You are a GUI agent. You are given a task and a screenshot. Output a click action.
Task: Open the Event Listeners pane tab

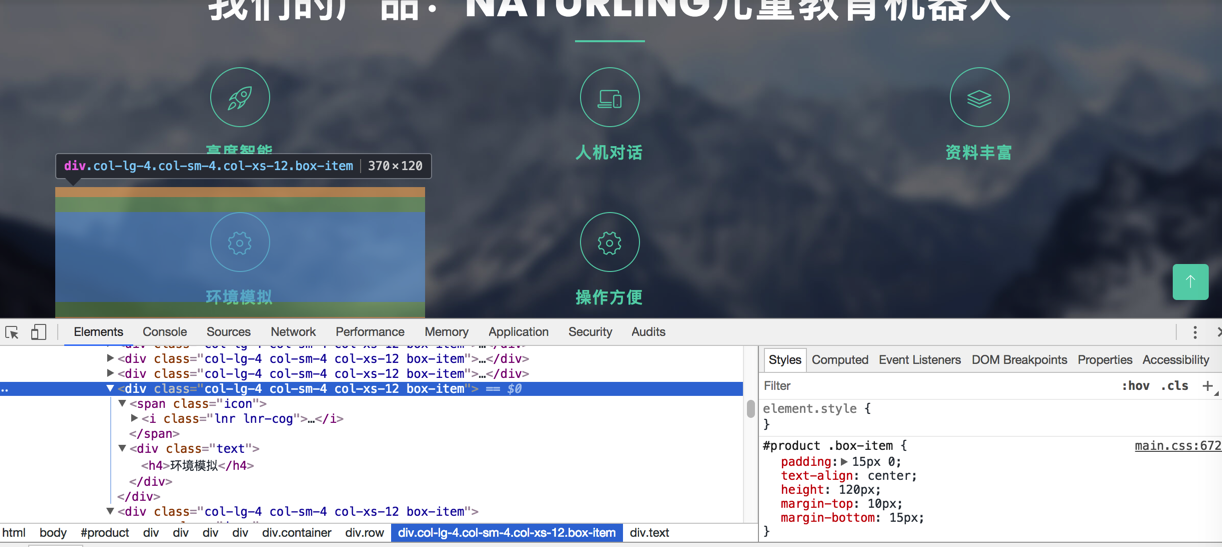point(920,360)
